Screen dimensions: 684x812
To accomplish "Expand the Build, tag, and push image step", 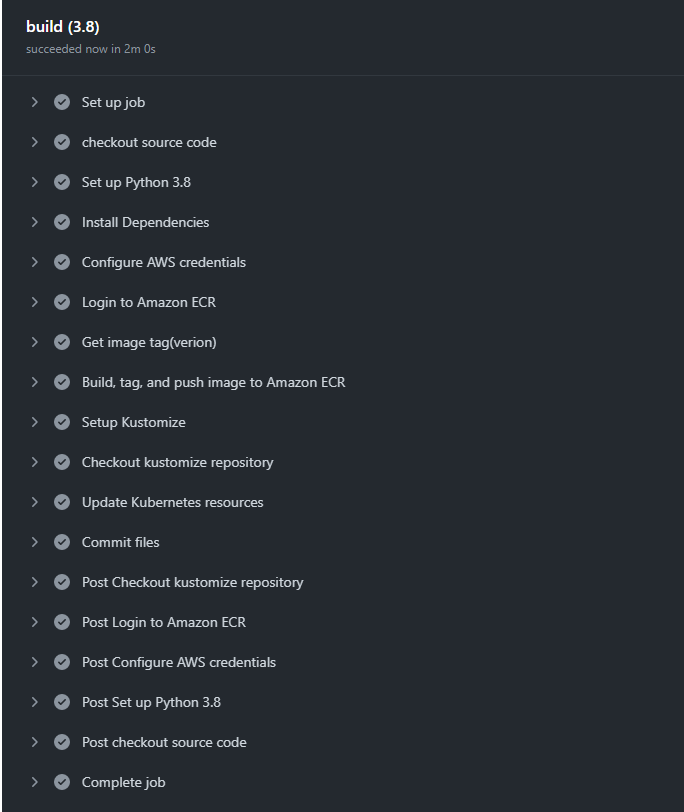I will (34, 382).
